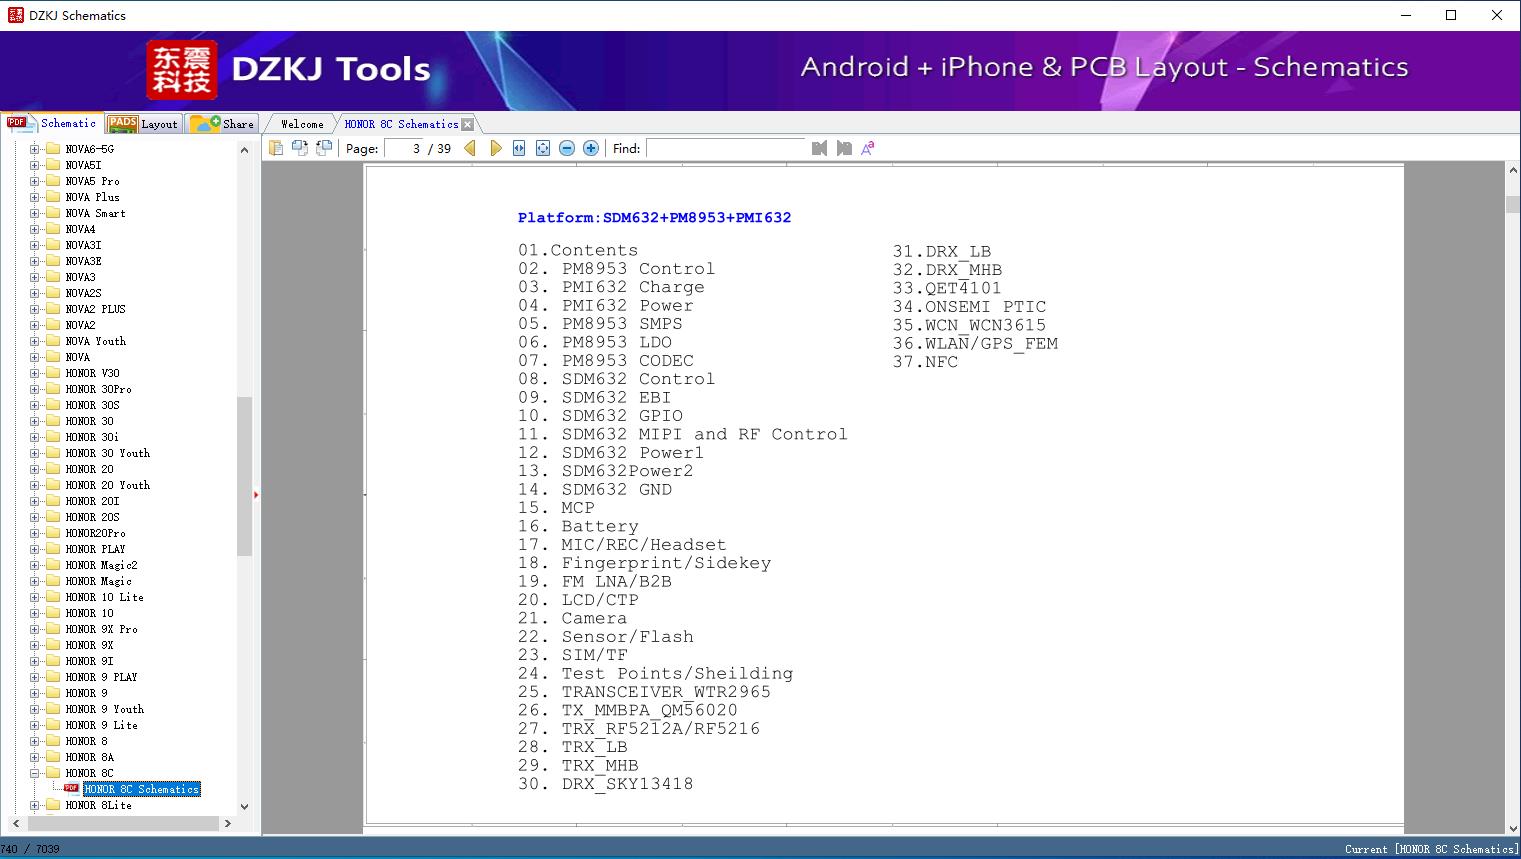The image size is (1521, 859).
Task: Click the document vertical scrollbar thumb
Action: [1512, 204]
